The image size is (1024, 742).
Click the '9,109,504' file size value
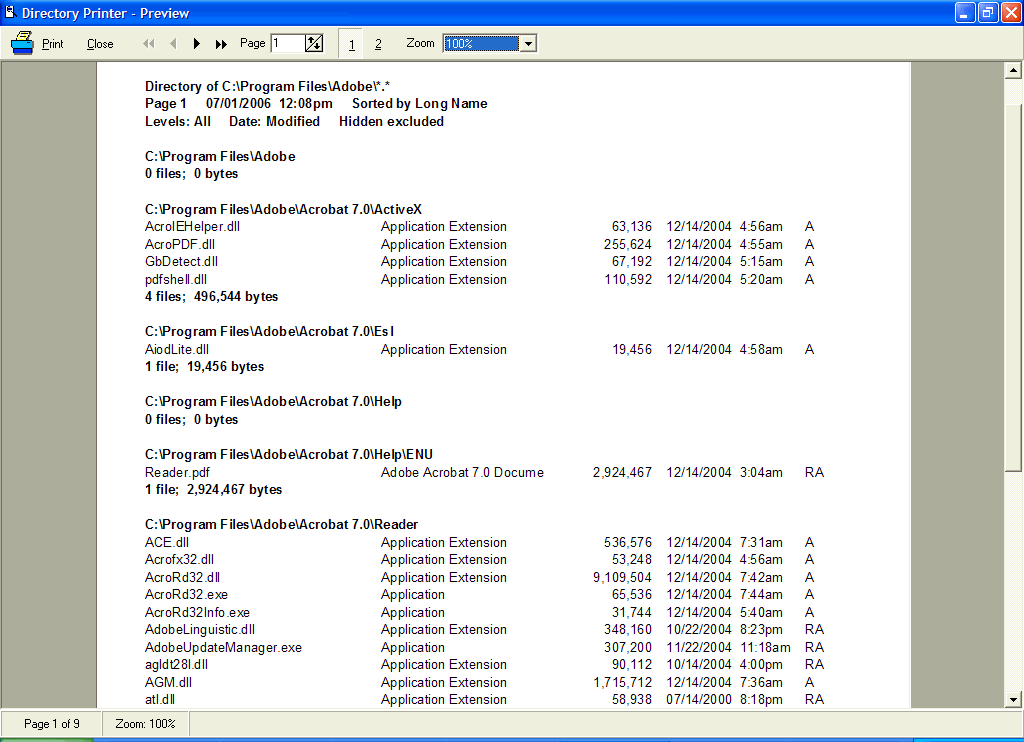tap(622, 577)
